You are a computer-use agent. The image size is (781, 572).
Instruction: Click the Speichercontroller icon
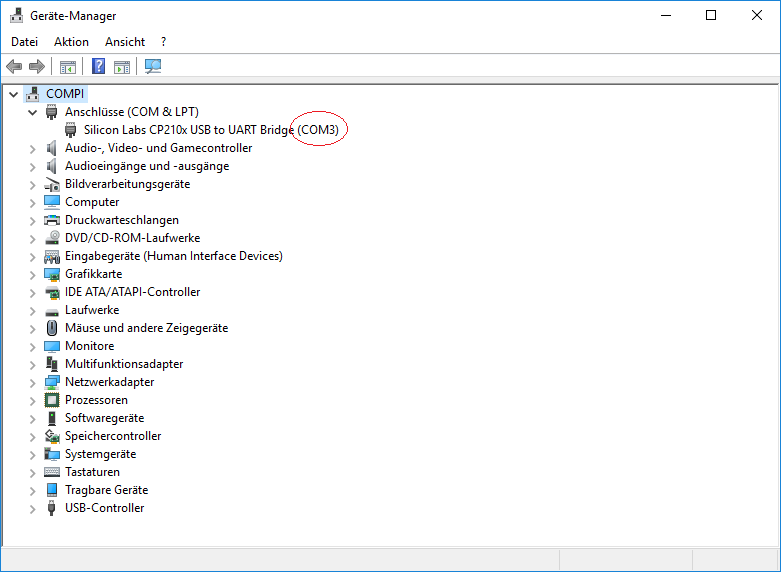pyautogui.click(x=52, y=436)
